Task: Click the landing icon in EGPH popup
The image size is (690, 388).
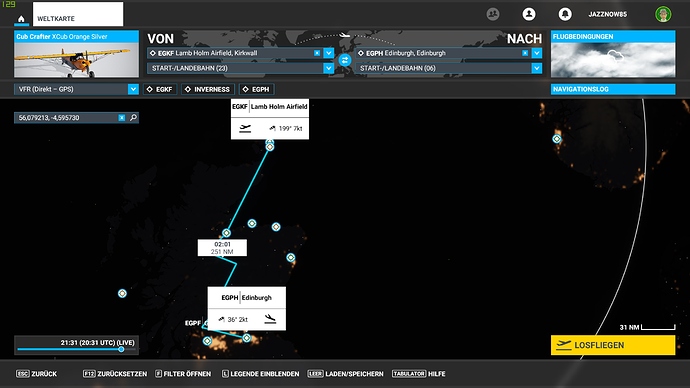Action: [270, 319]
